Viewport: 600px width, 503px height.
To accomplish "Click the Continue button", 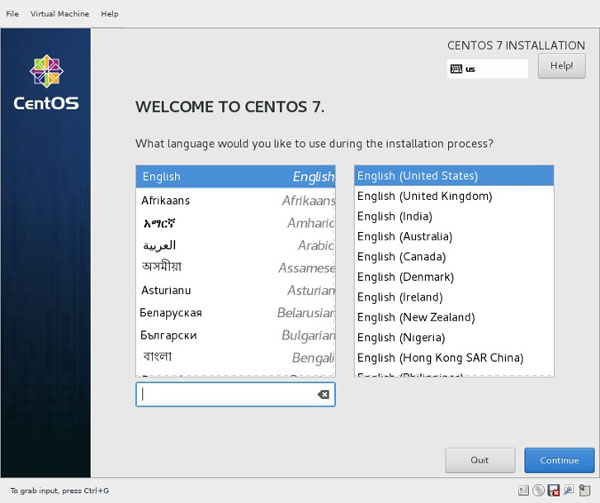I will coord(559,460).
